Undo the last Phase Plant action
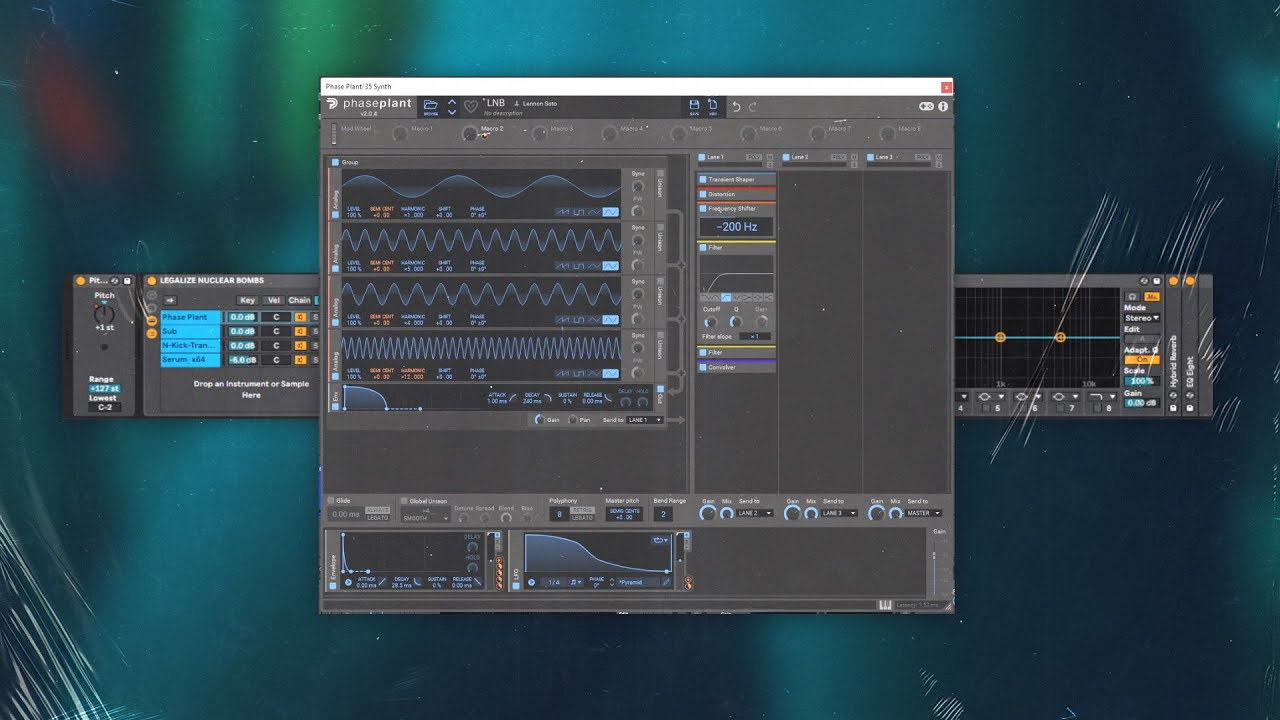1280x720 pixels. tap(737, 106)
